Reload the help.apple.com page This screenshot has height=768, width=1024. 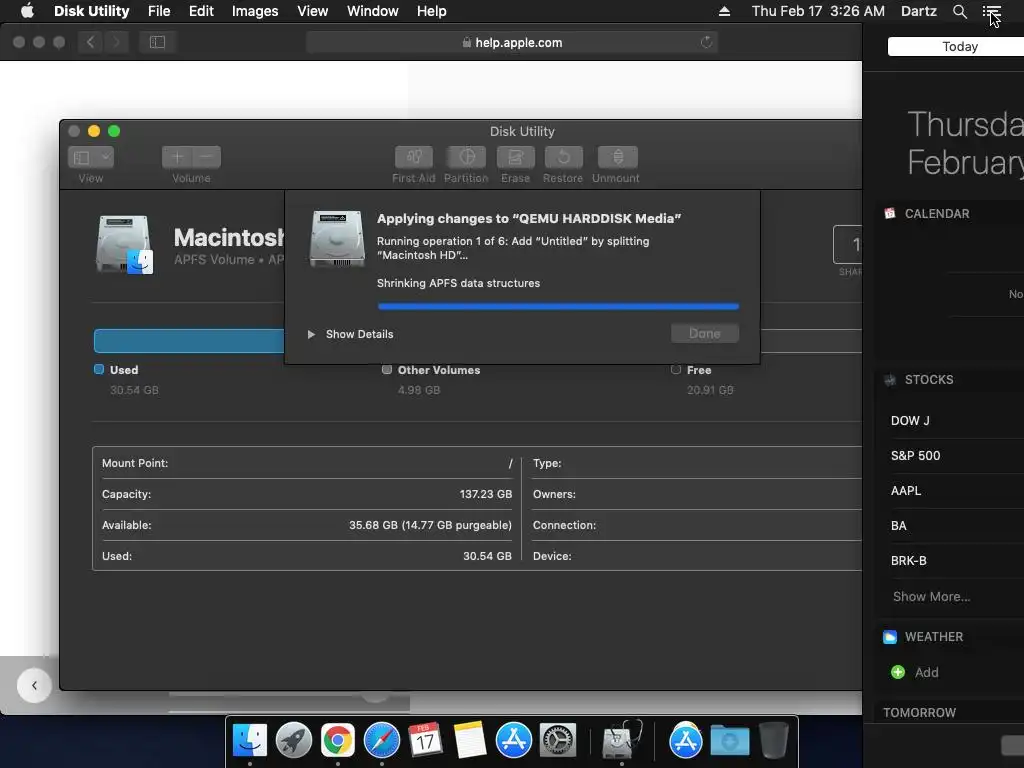tap(706, 42)
